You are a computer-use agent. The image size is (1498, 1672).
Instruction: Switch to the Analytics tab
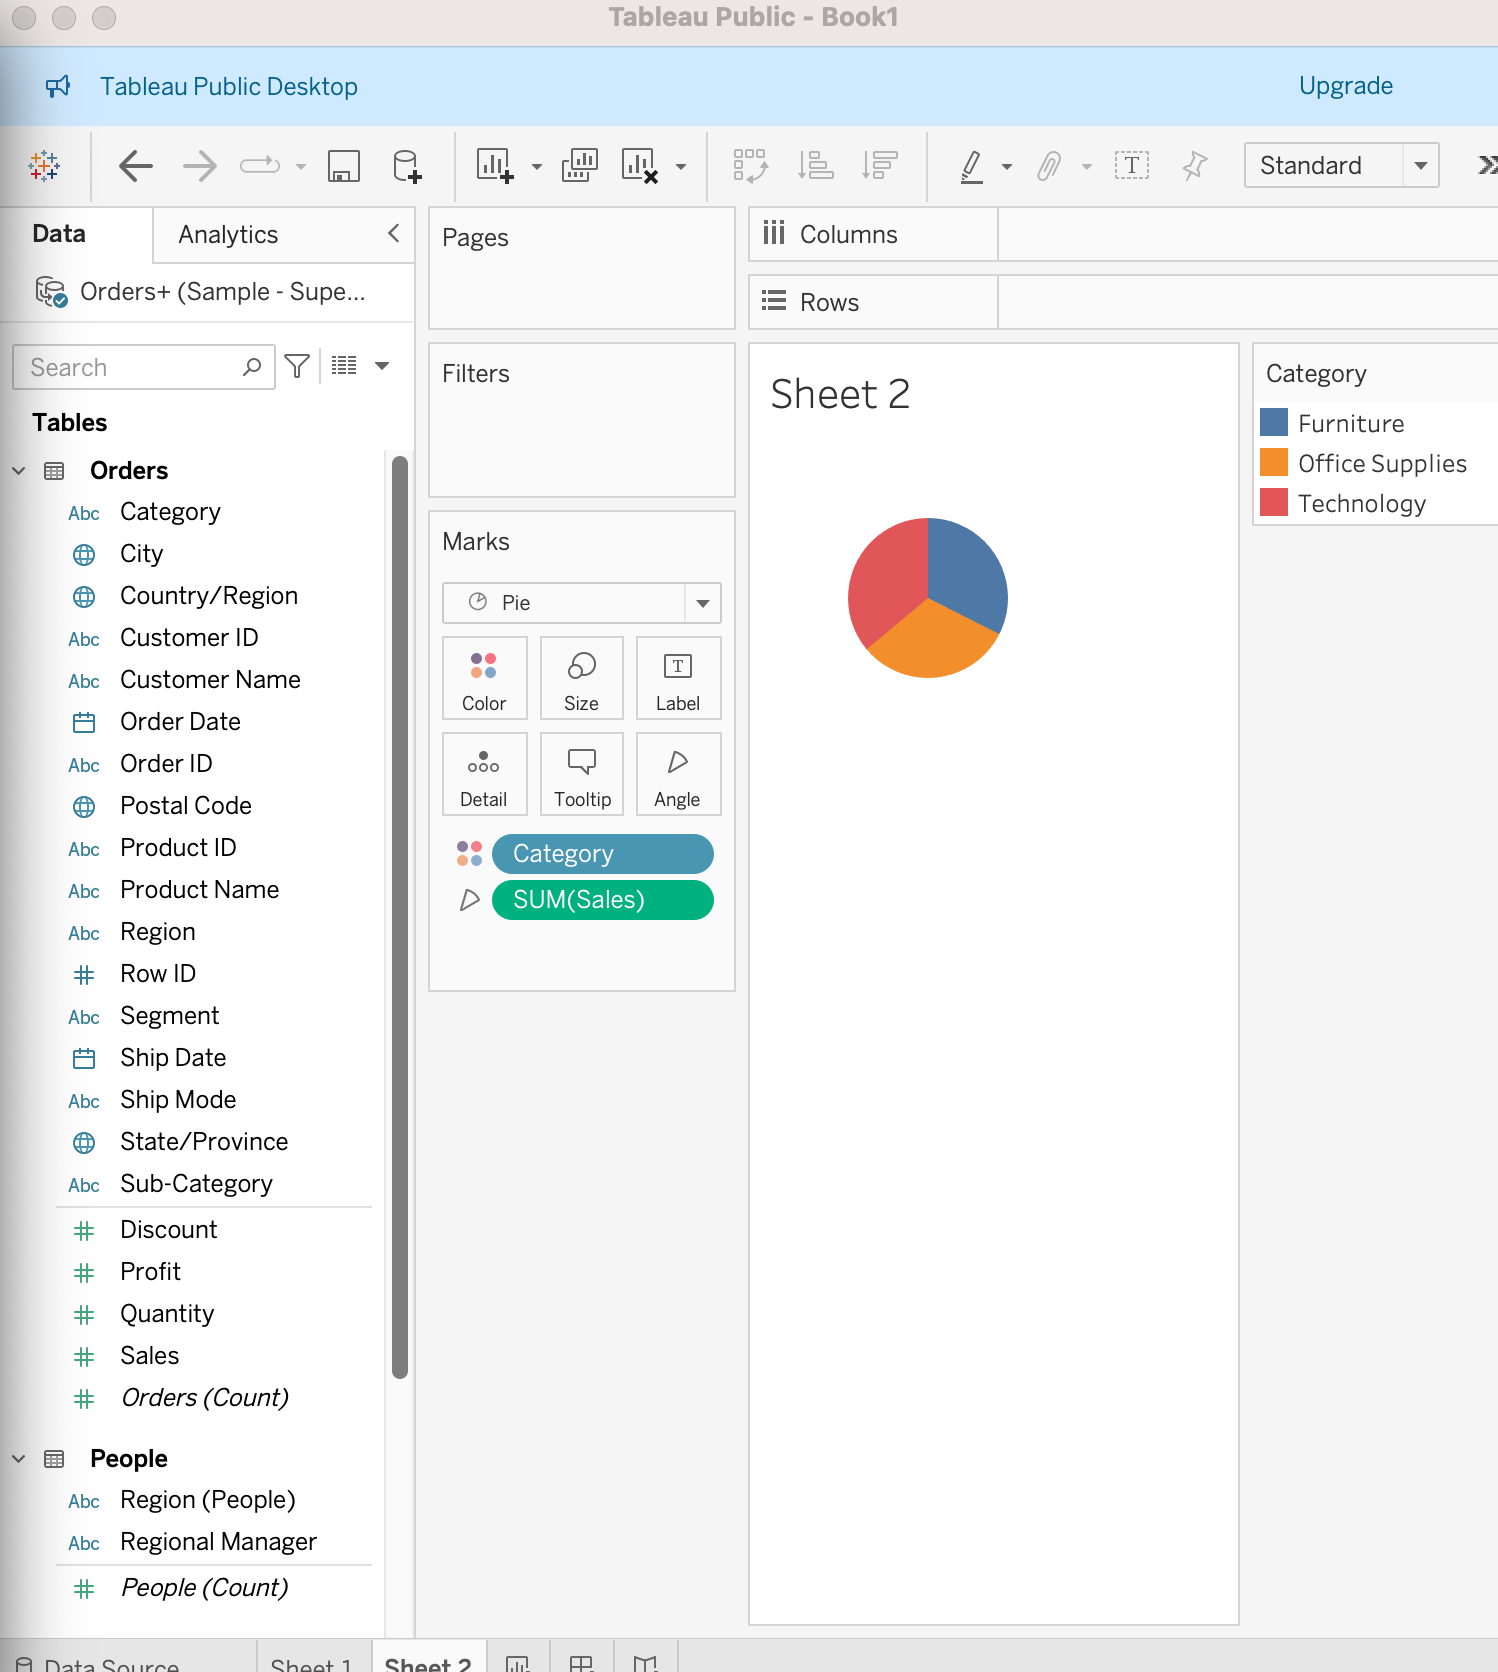pyautogui.click(x=228, y=235)
